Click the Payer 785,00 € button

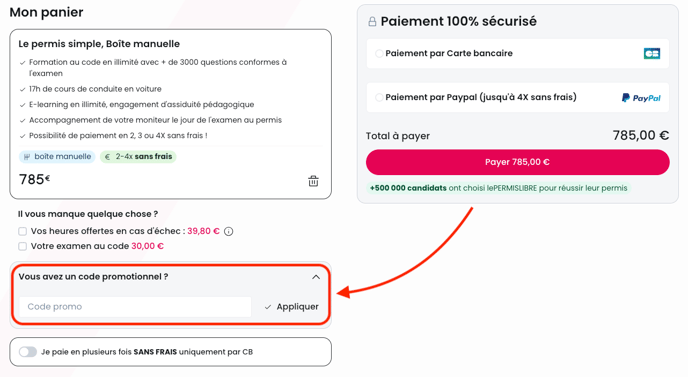[518, 162]
